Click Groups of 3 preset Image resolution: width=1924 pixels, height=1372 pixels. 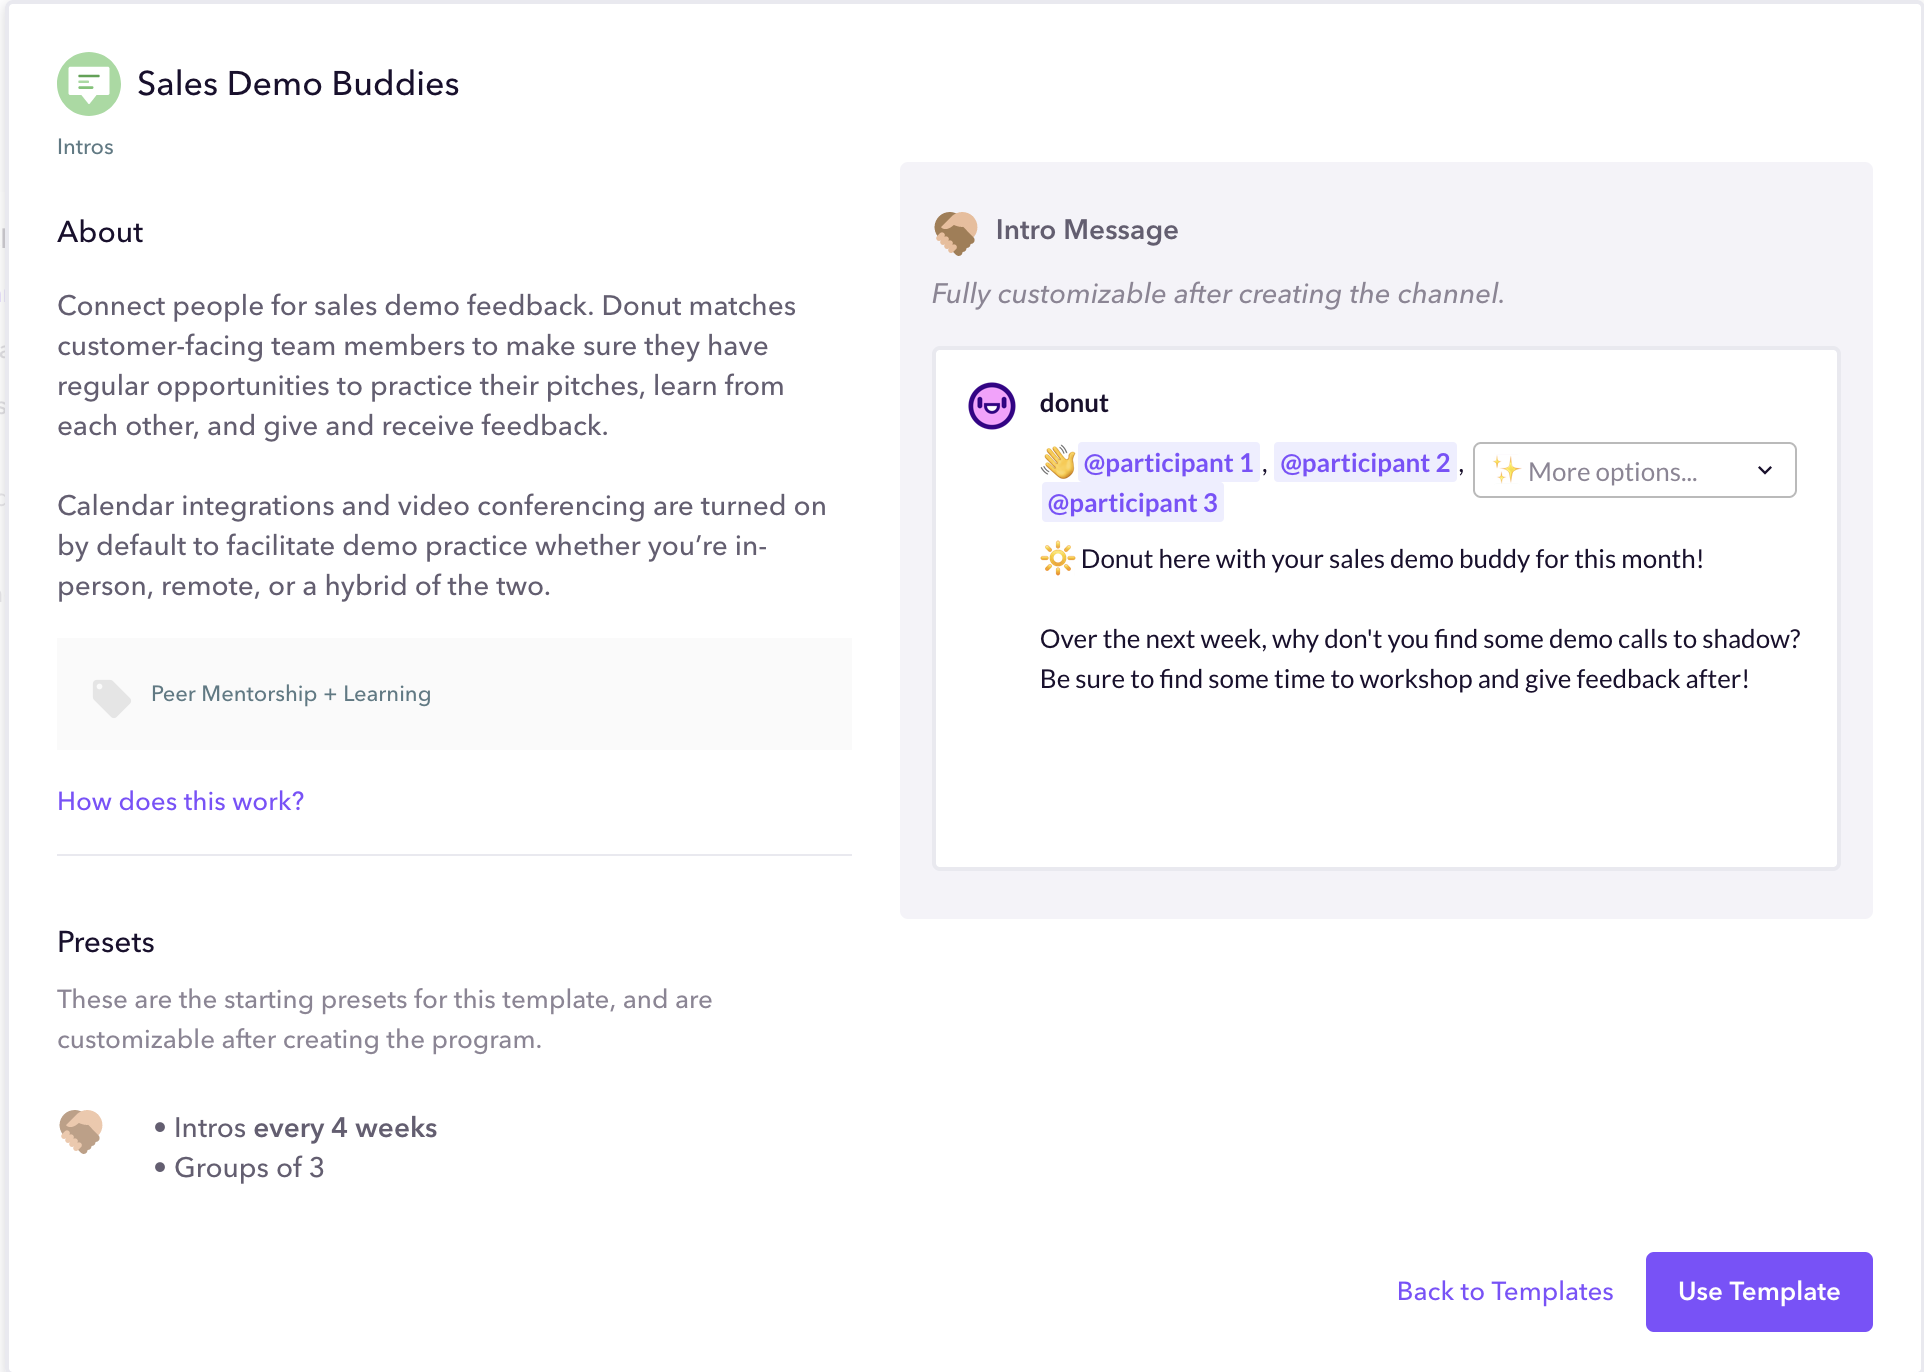pos(249,1168)
